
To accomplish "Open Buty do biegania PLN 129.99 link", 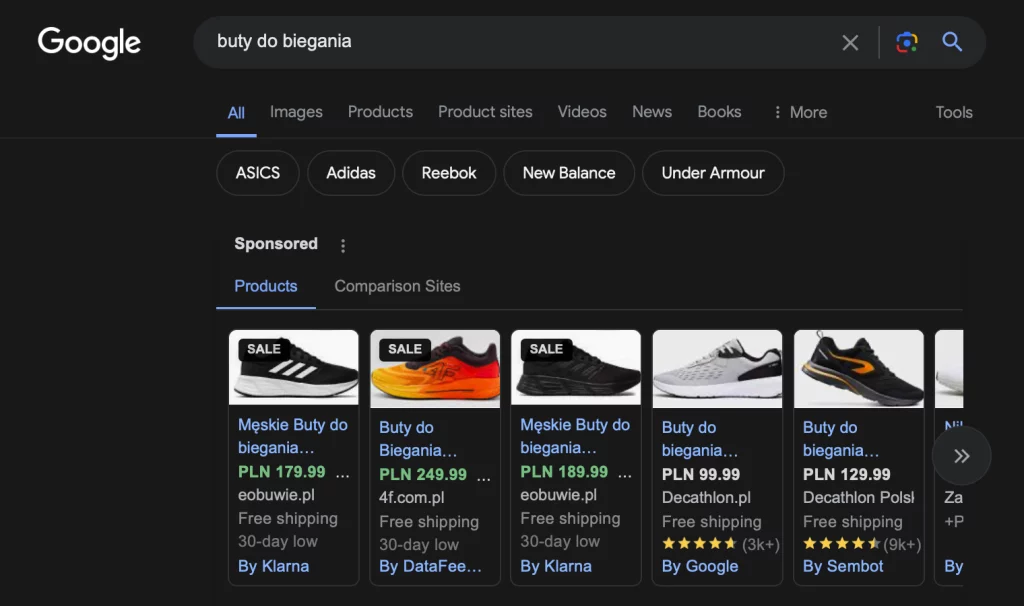I will [840, 439].
